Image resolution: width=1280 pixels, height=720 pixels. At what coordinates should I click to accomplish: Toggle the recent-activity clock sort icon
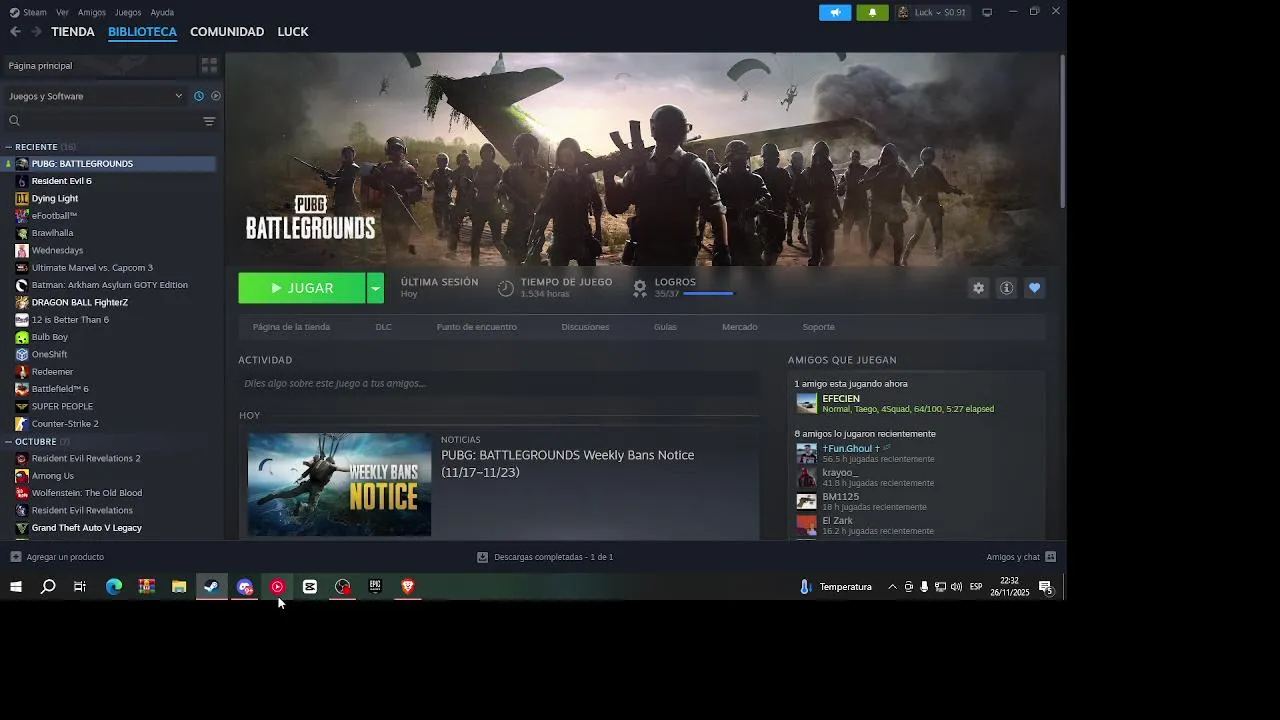click(199, 96)
